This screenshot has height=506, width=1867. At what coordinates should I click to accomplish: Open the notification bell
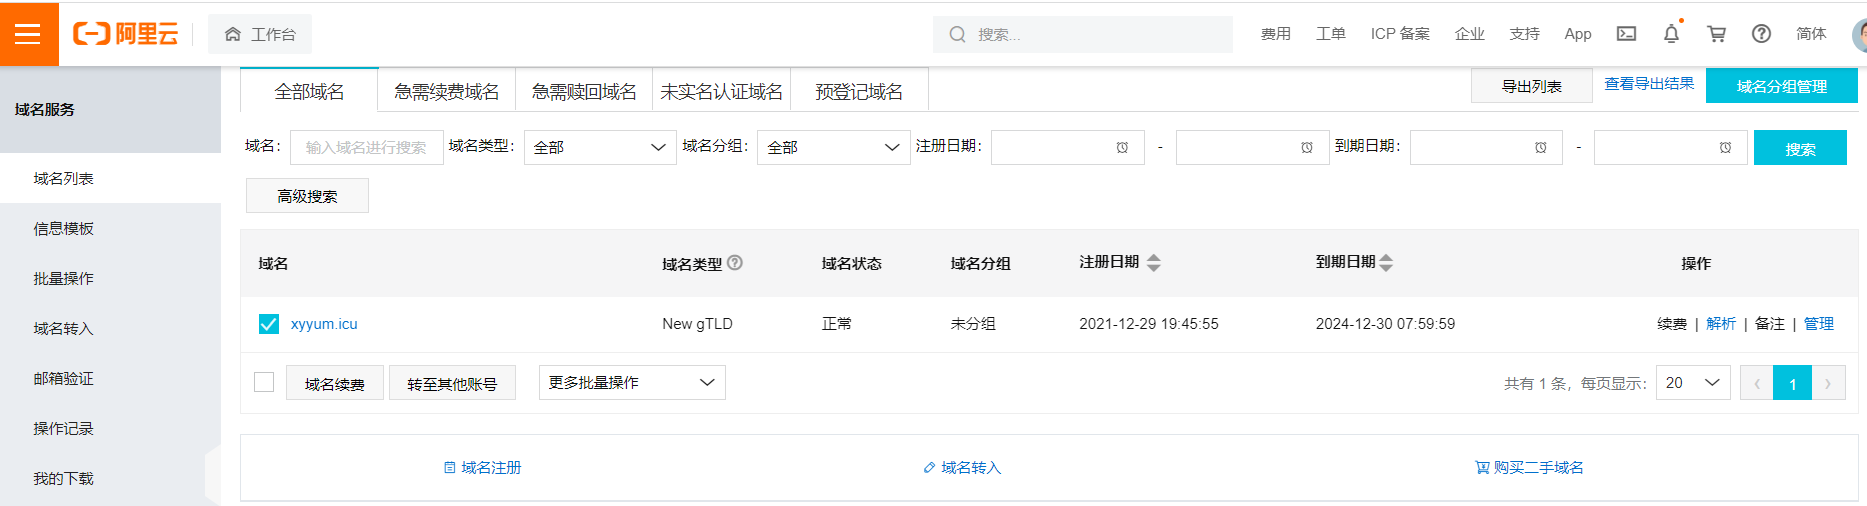[x=1671, y=34]
